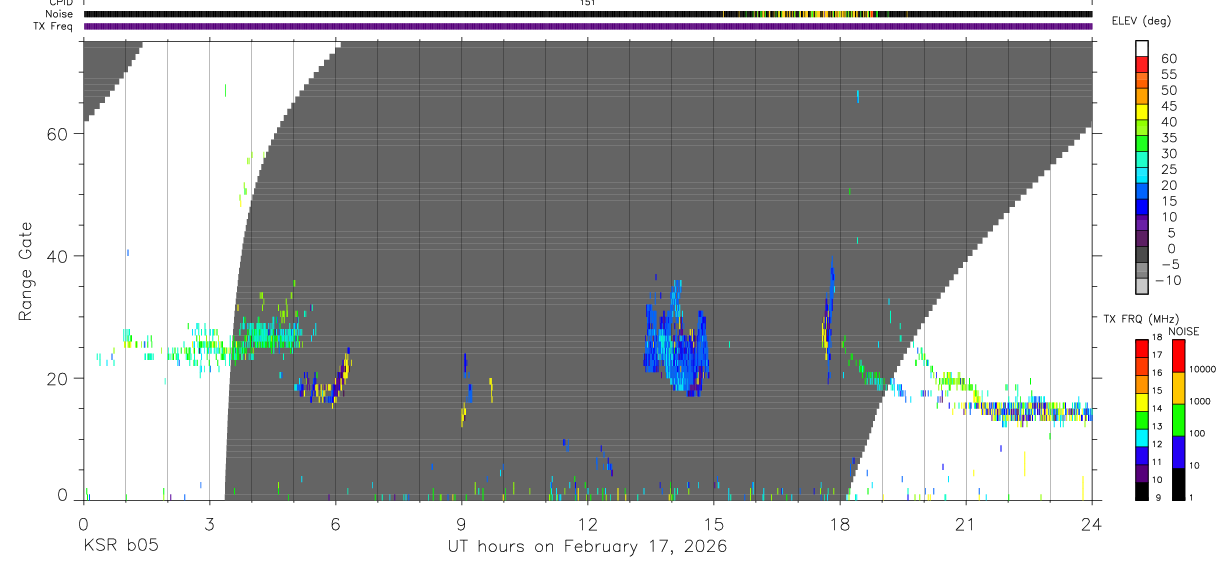Click the green segment of the NOISE color bar
1228x567 pixels.
point(1179,420)
